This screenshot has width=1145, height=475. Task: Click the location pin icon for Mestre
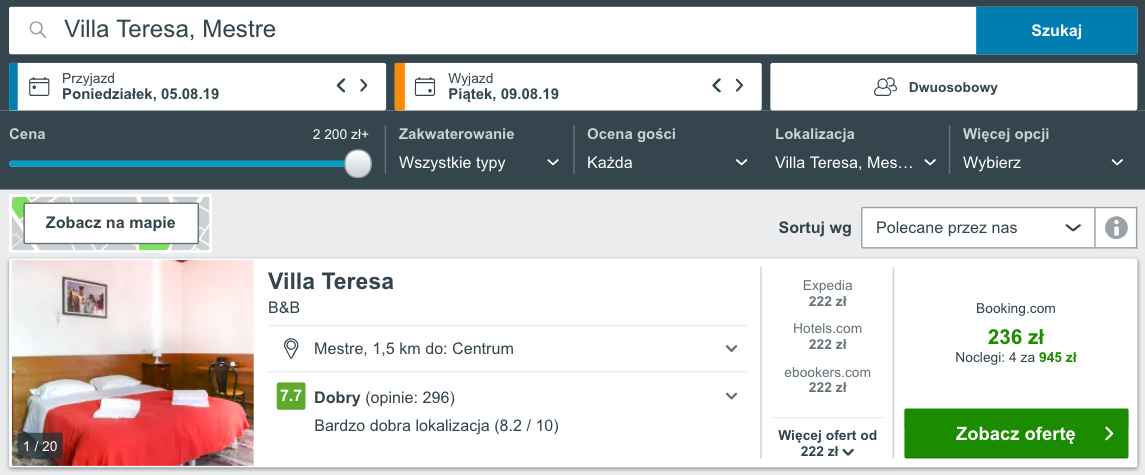pyautogui.click(x=291, y=349)
